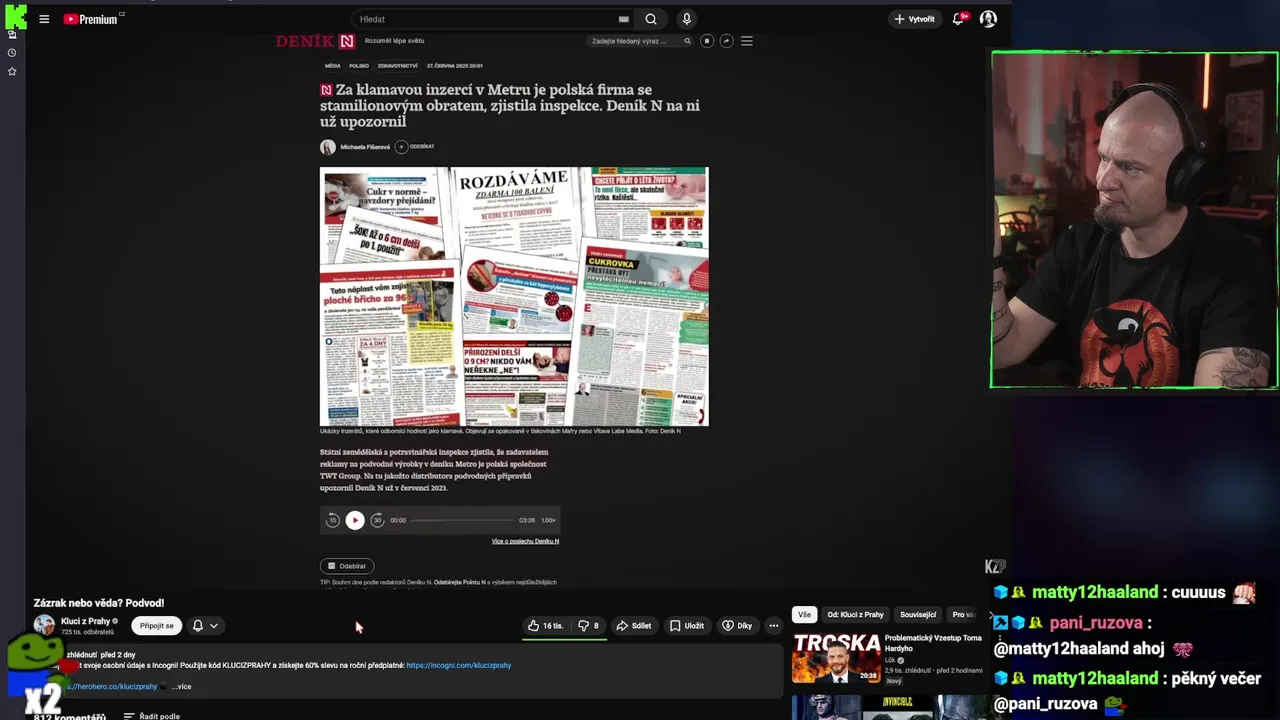Open the POLSKO article tag
This screenshot has width=1280, height=720.
359,66
